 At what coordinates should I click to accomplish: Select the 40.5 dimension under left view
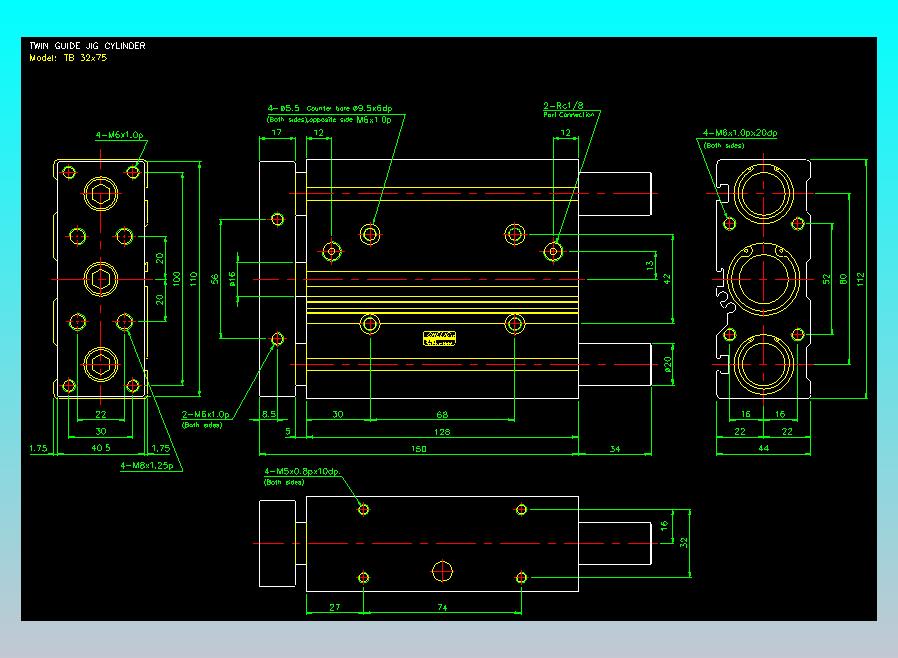100,449
